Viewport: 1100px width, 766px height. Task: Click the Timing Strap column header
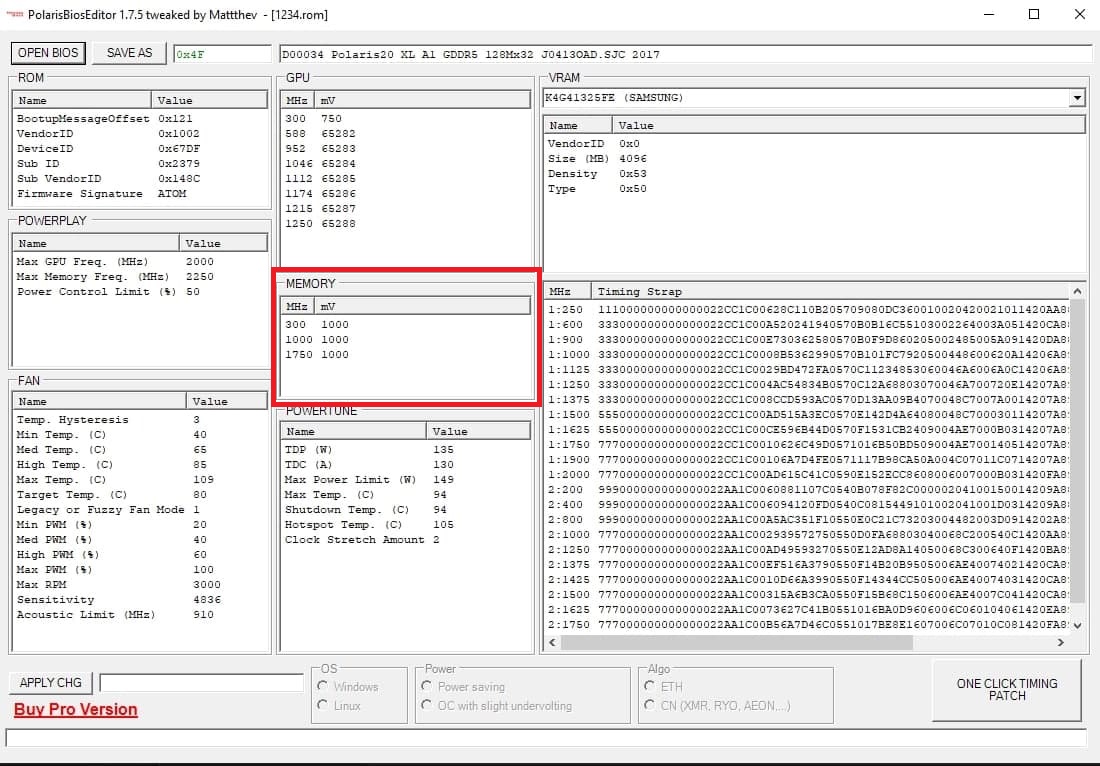(x=831, y=291)
